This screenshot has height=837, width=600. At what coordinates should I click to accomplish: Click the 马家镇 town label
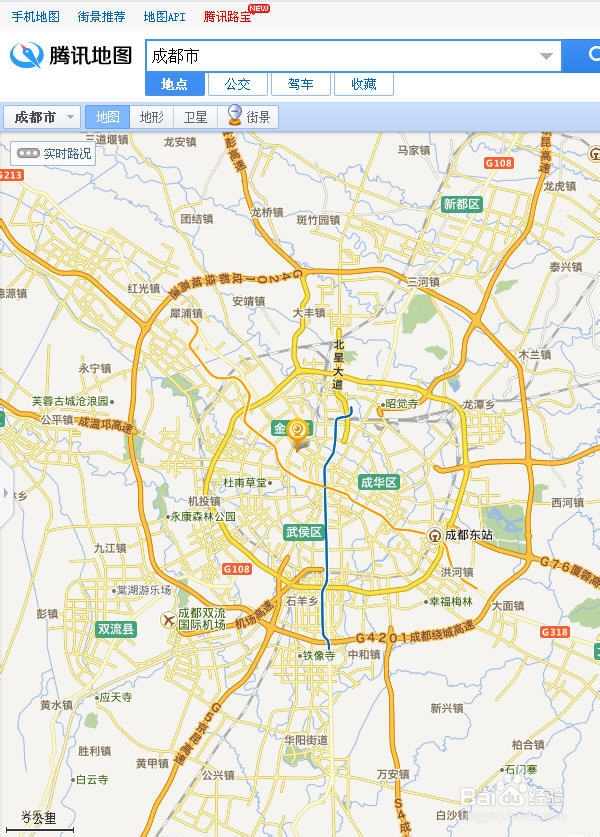point(414,151)
